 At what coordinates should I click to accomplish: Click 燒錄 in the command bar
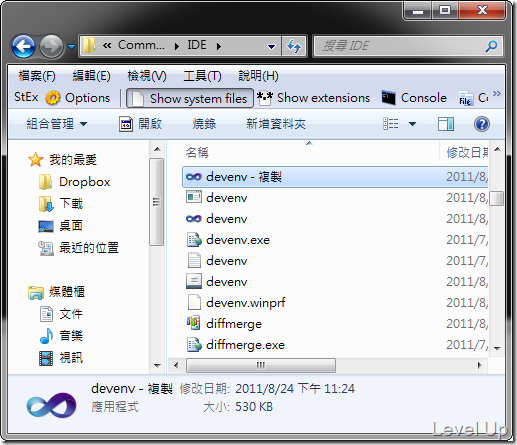pyautogui.click(x=204, y=124)
